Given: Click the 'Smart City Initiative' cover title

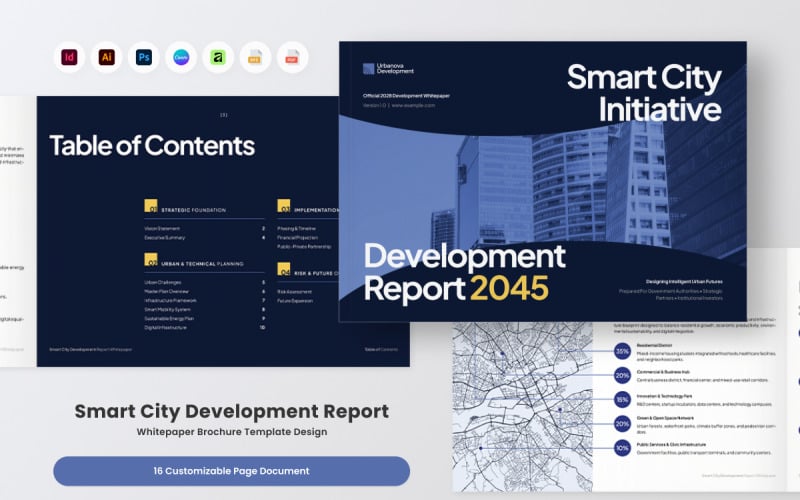Looking at the screenshot, I should pyautogui.click(x=644, y=93).
